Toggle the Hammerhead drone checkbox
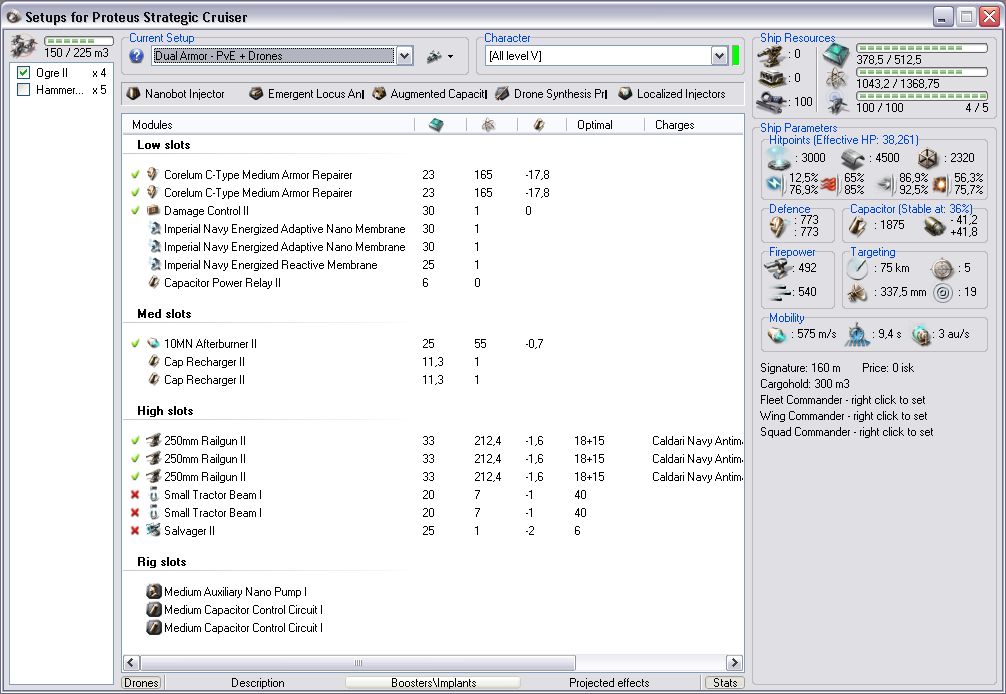The image size is (1006, 694). point(24,90)
